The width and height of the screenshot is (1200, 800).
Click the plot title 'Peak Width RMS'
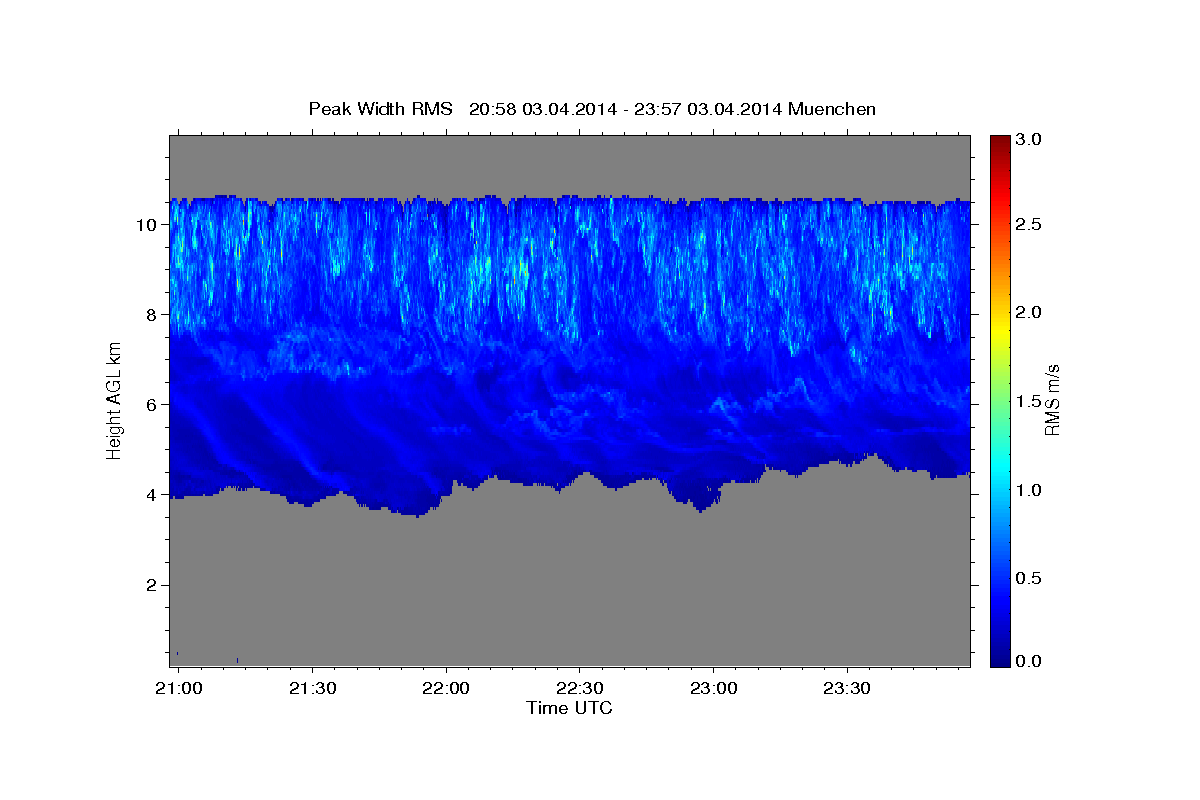pos(381,108)
